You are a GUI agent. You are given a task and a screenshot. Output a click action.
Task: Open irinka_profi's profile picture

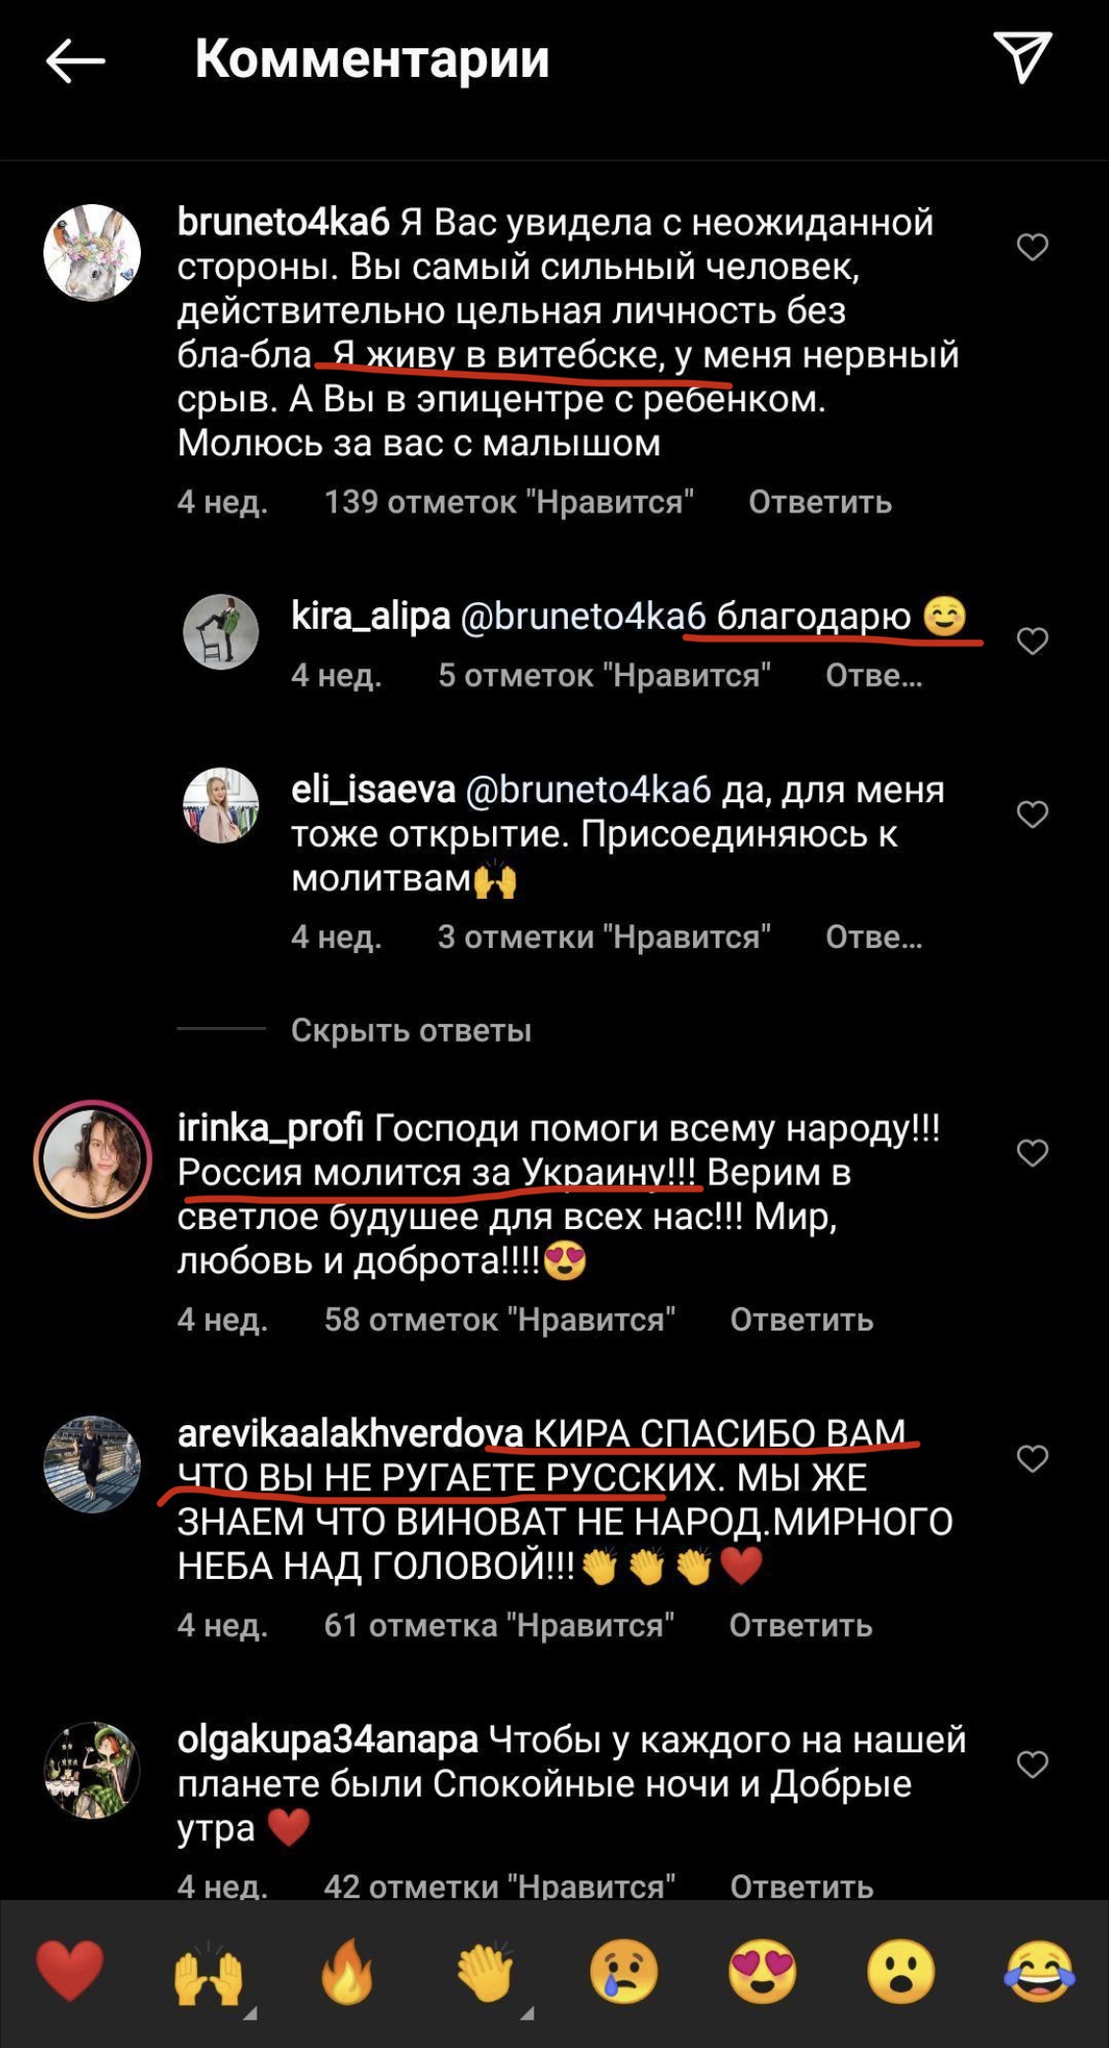[92, 1159]
